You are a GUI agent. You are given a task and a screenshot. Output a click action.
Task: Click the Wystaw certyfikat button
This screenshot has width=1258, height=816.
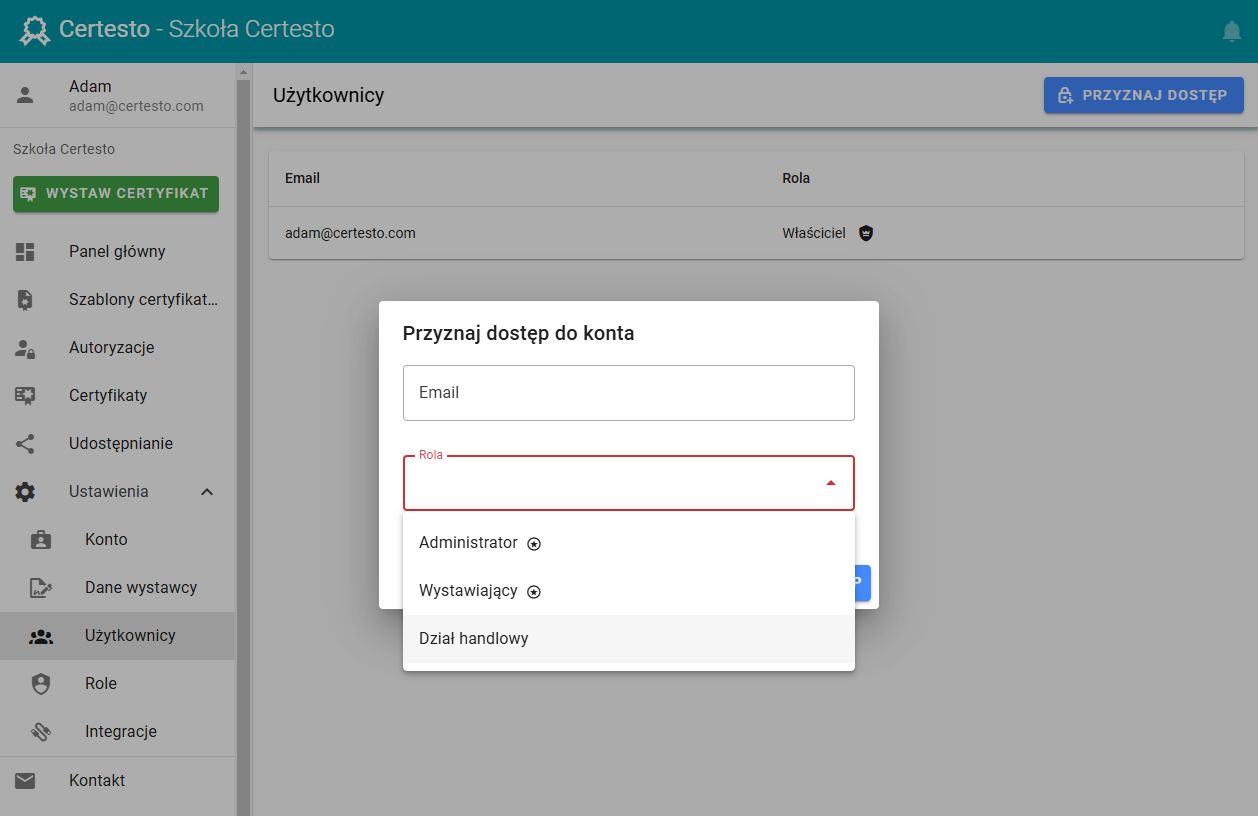click(x=116, y=194)
